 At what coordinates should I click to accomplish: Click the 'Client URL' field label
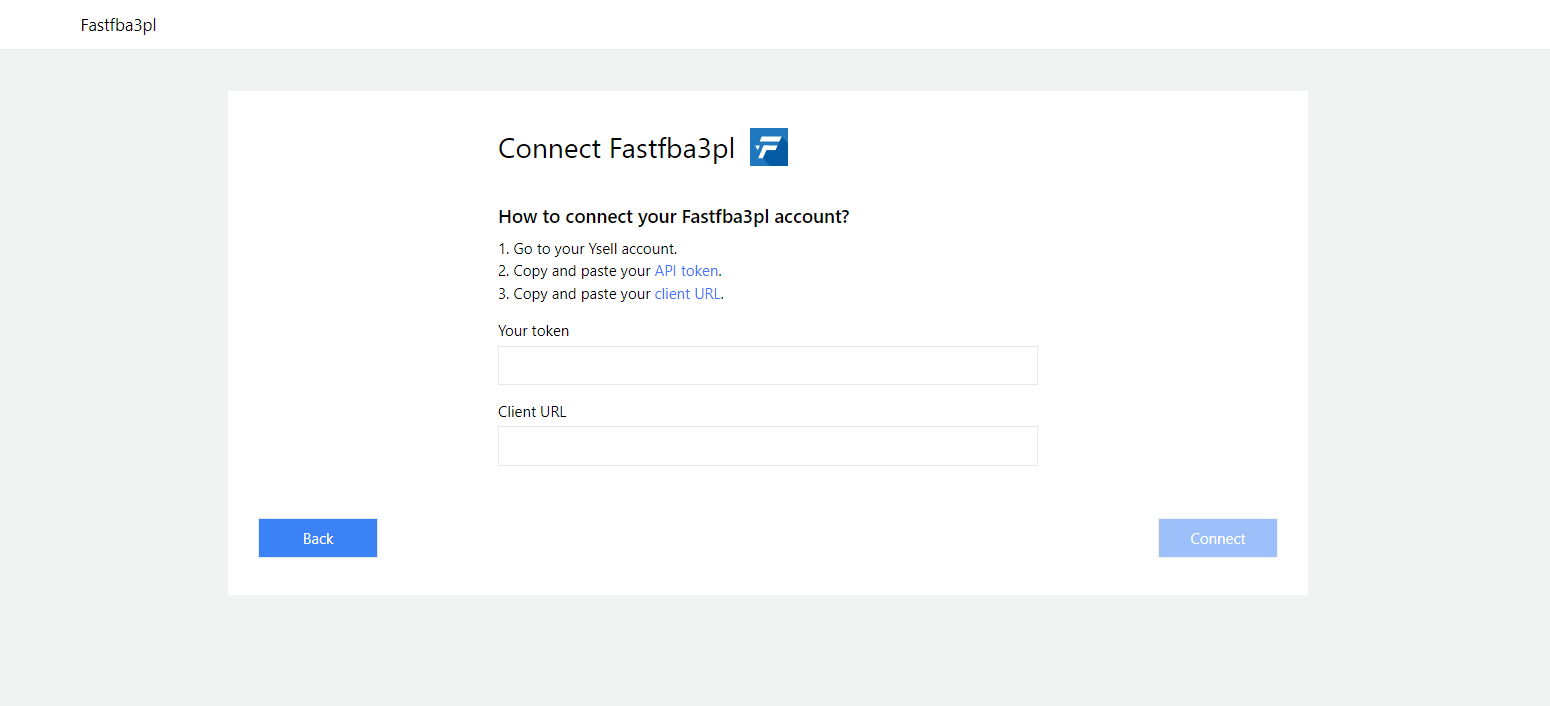coord(532,412)
